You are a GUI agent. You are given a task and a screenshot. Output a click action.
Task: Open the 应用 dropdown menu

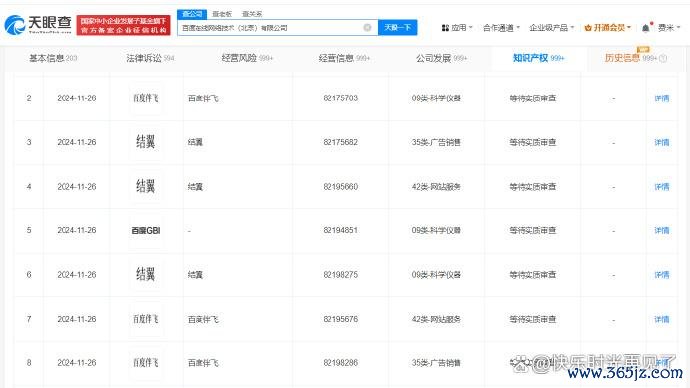point(457,28)
